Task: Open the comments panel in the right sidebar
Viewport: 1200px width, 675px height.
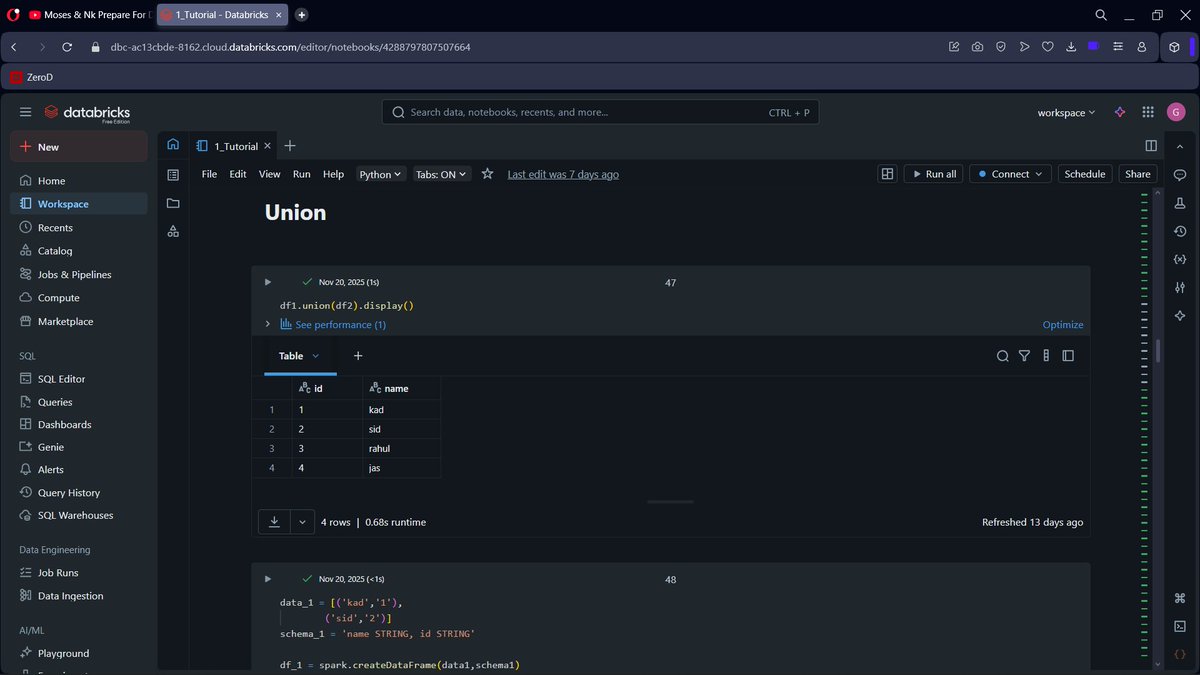Action: coord(1179,175)
